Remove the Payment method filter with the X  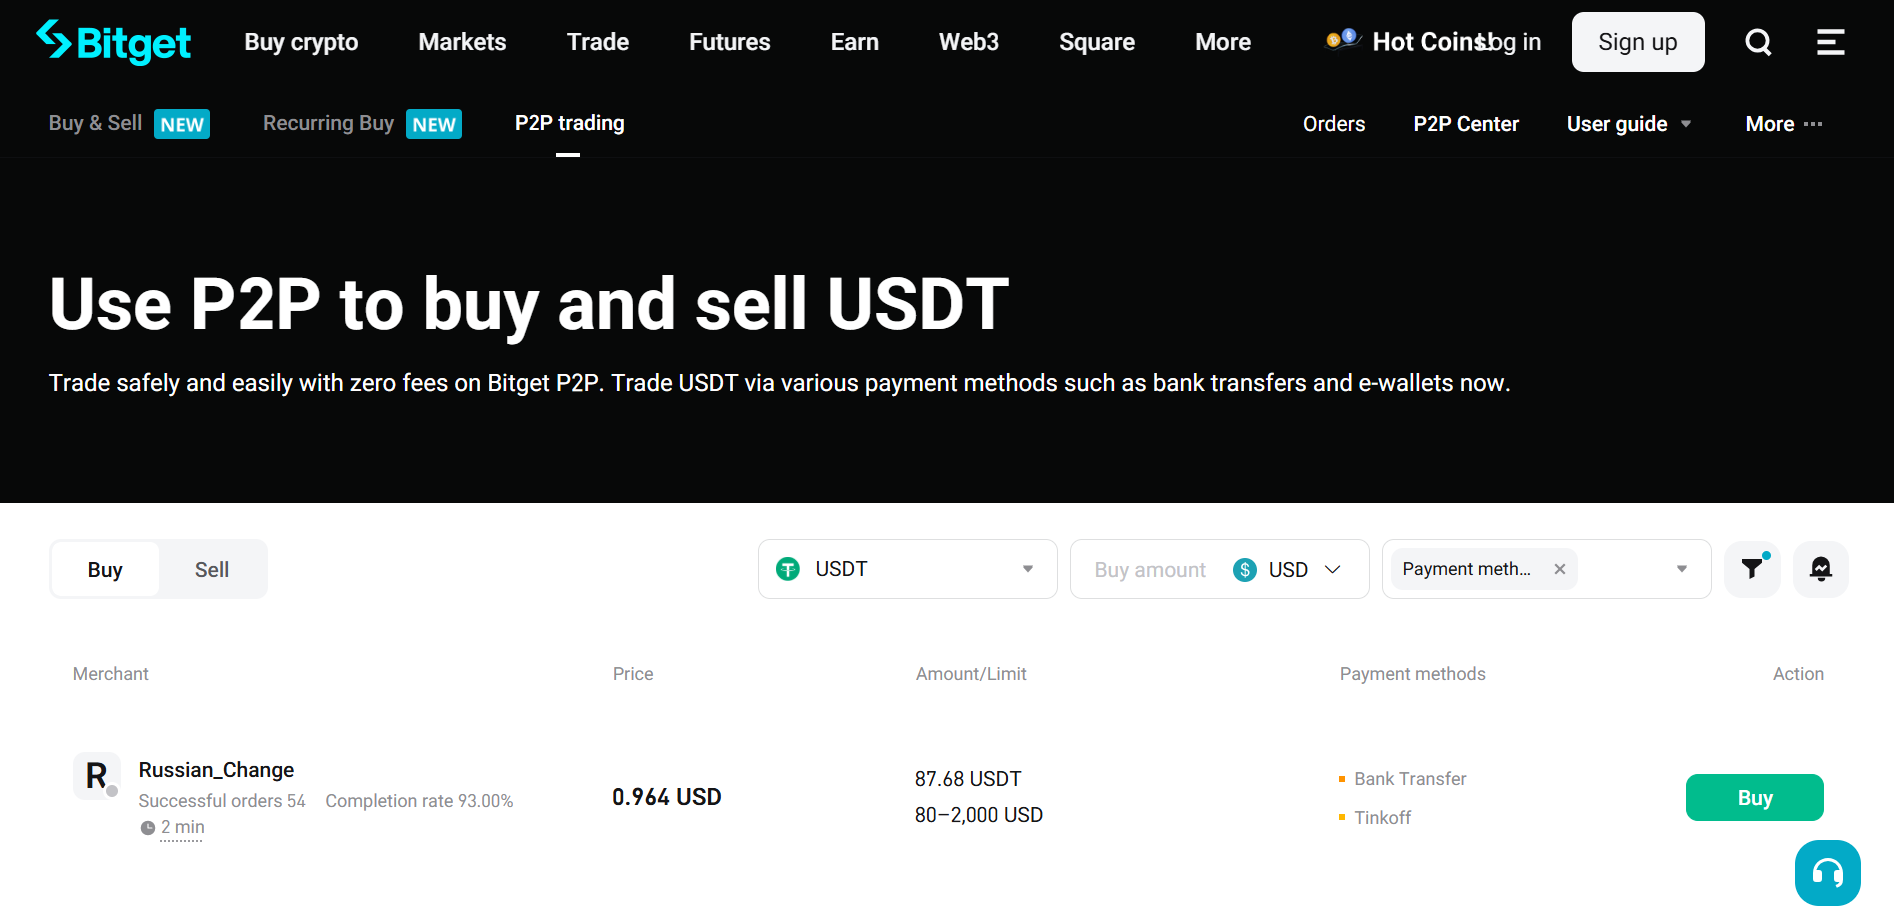coord(1559,568)
